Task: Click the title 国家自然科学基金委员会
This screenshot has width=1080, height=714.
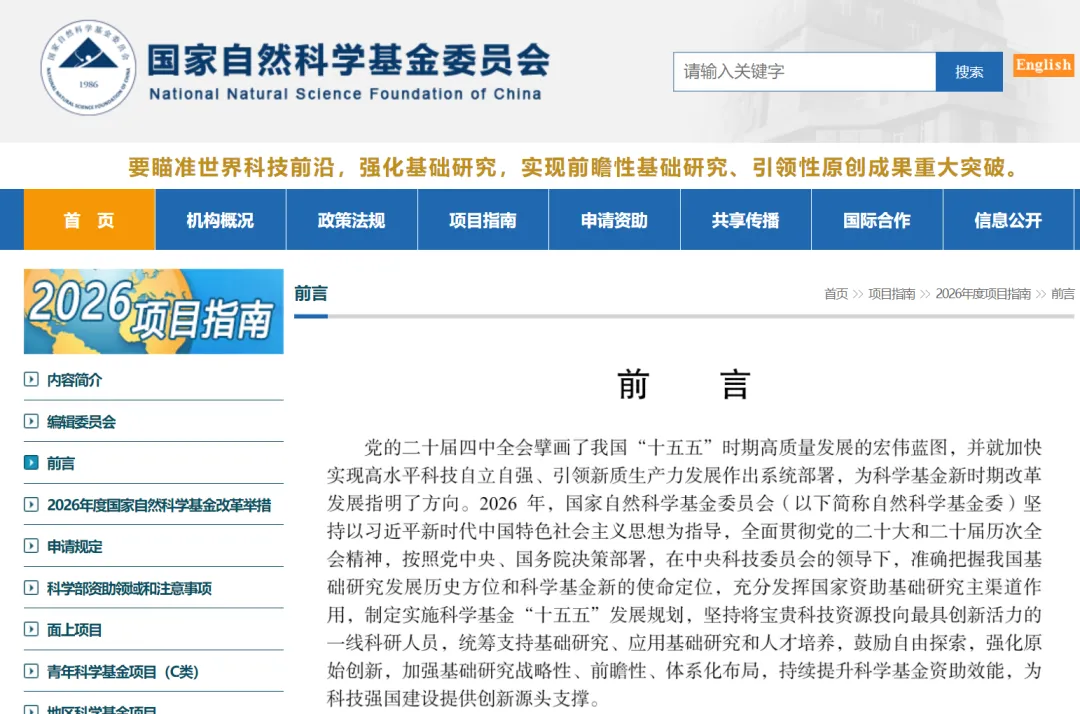Action: [x=349, y=60]
